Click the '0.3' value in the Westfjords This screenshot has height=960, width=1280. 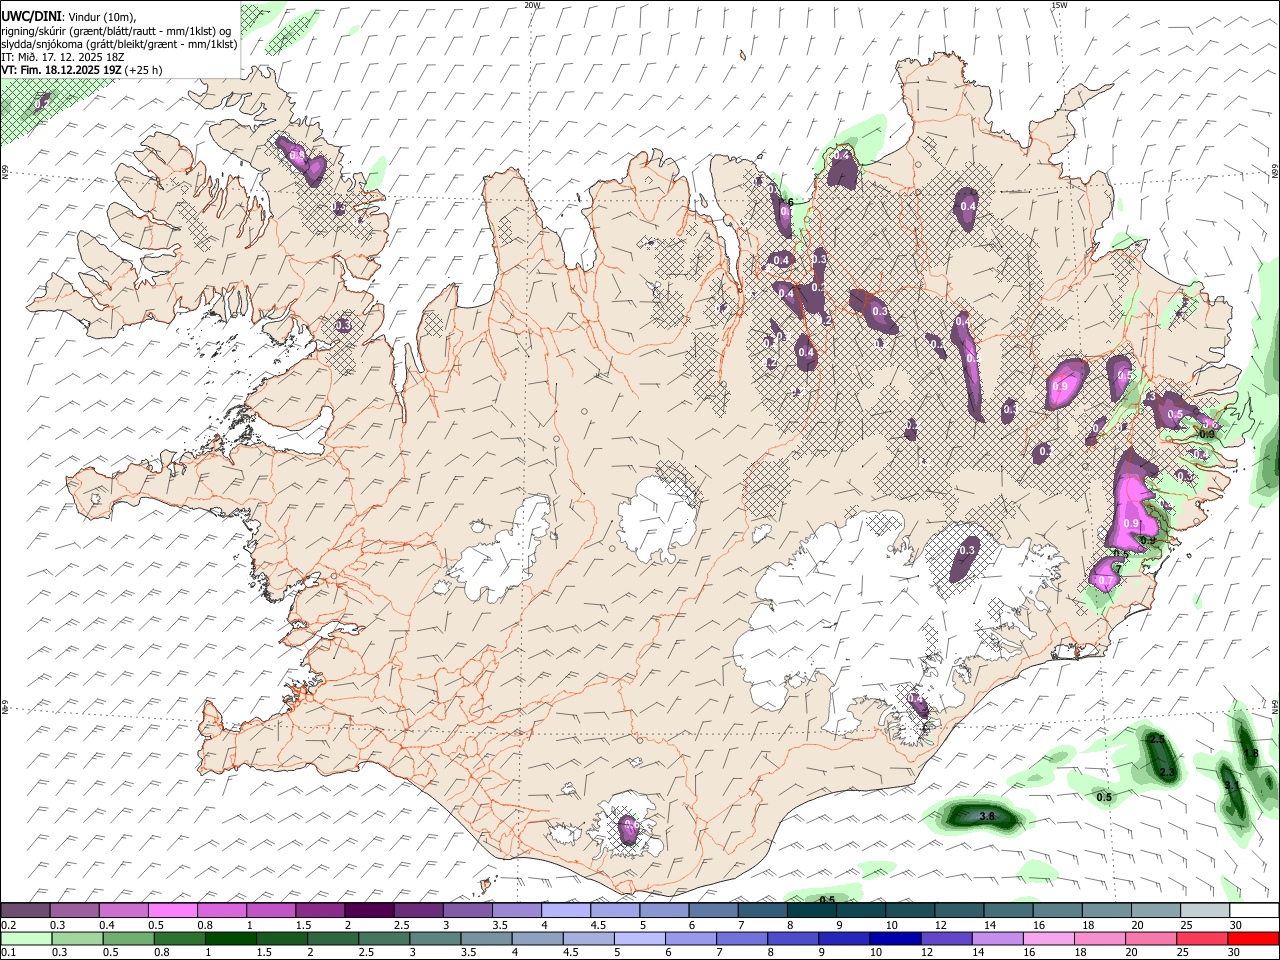(343, 325)
